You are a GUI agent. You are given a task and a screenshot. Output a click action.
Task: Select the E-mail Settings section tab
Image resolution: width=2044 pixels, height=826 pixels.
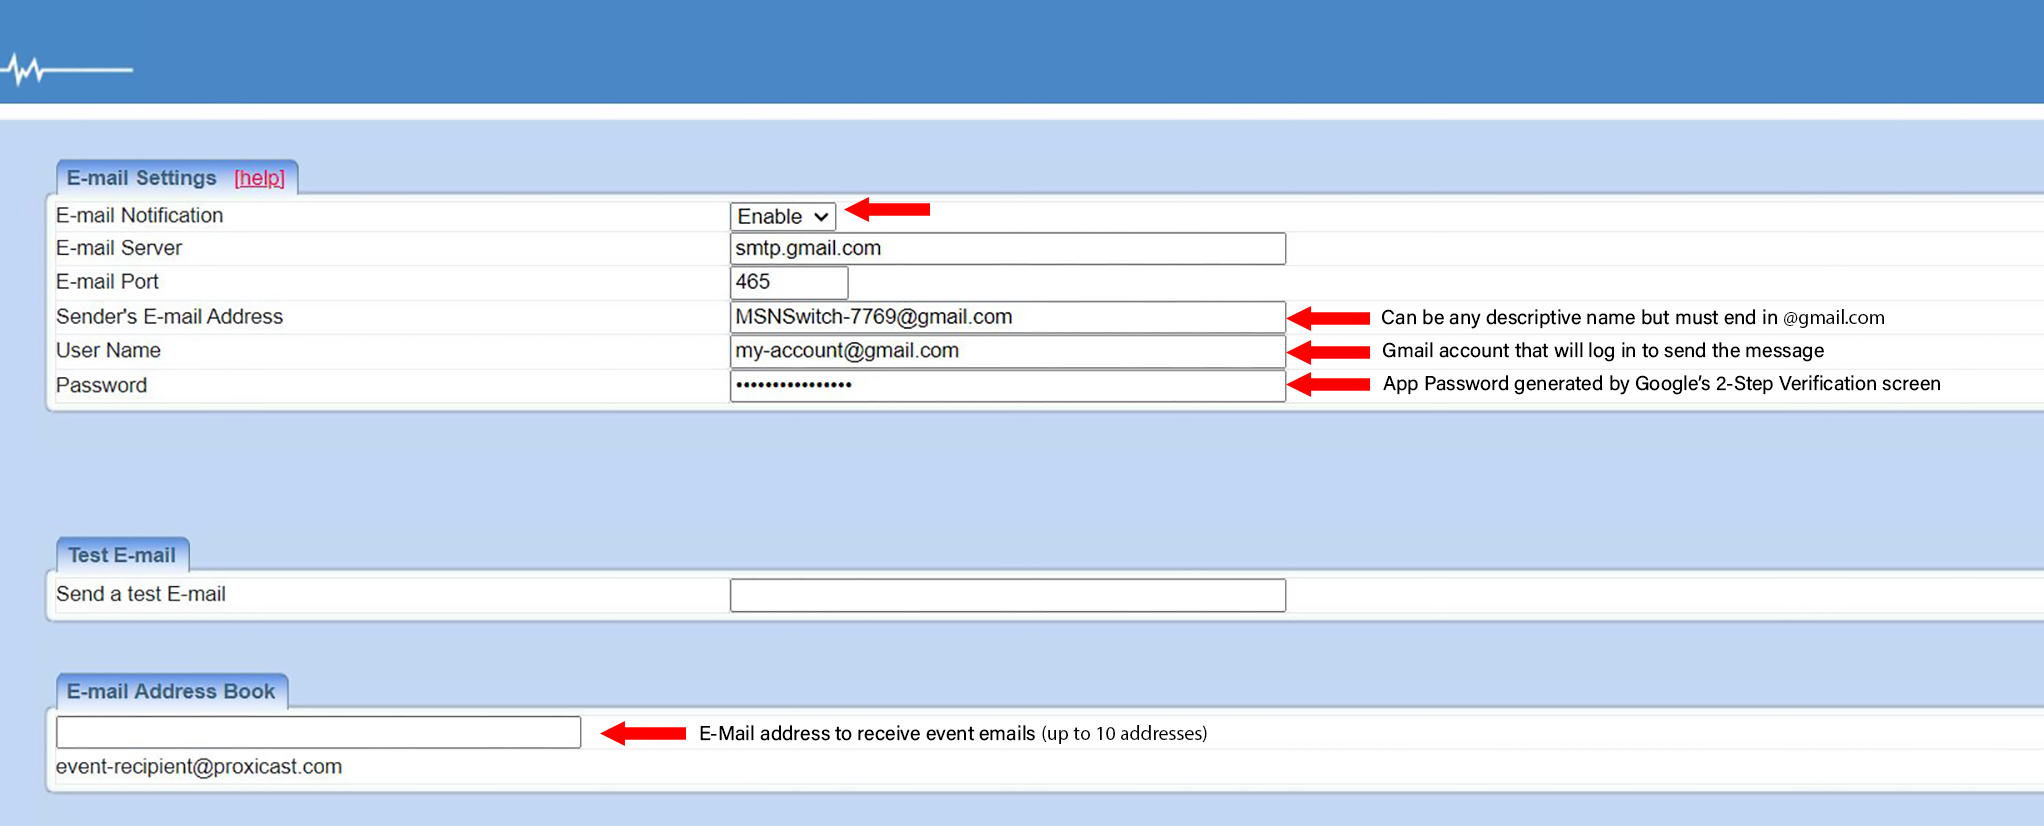click(142, 178)
